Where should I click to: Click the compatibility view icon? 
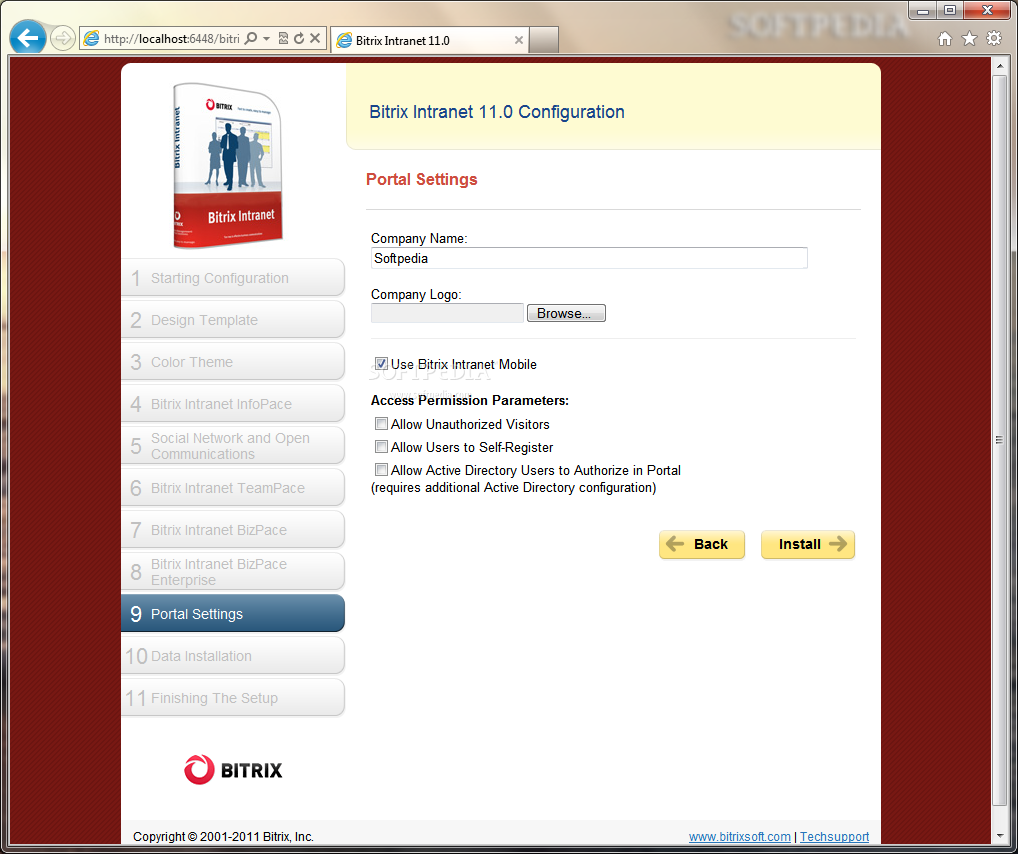tap(283, 38)
